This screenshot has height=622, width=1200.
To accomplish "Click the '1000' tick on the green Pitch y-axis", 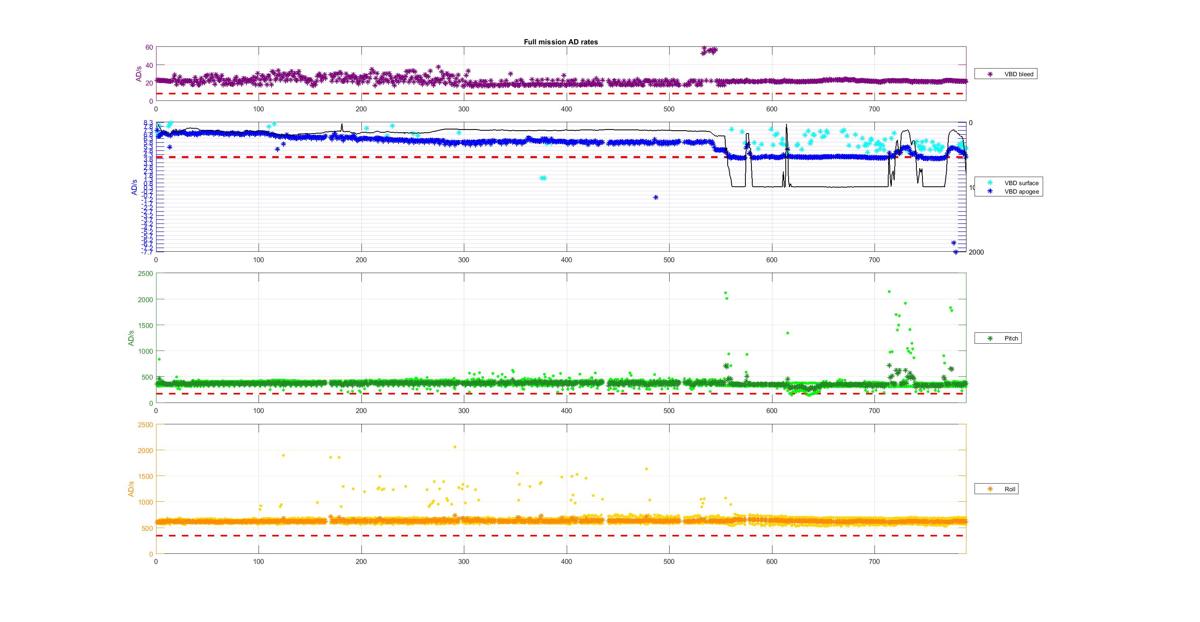I will [x=145, y=351].
